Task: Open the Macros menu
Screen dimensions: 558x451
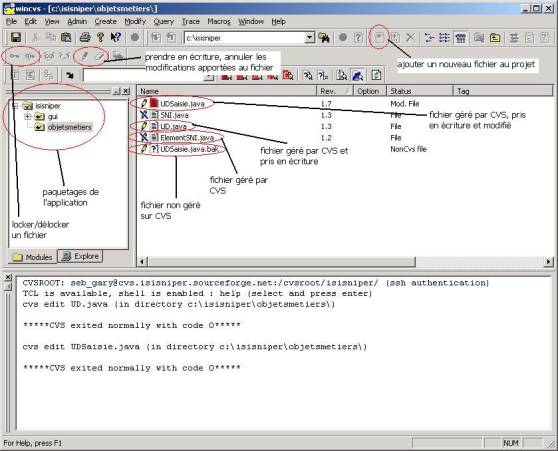Action: pyautogui.click(x=219, y=22)
